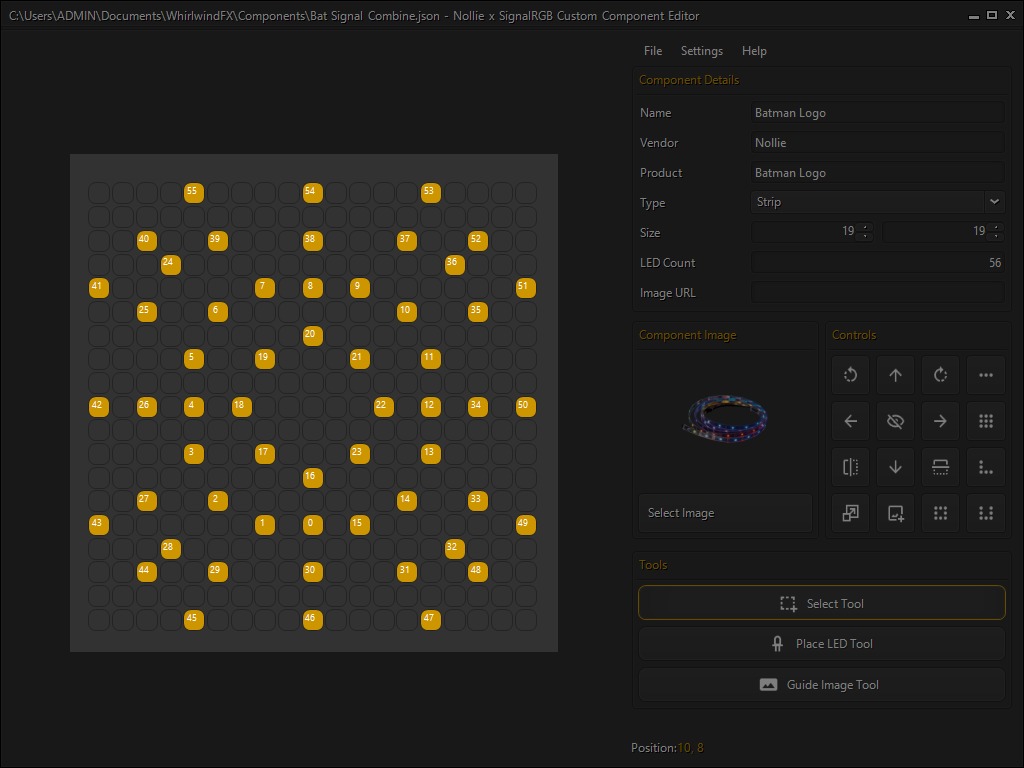Click the Select Image button

[x=725, y=513]
